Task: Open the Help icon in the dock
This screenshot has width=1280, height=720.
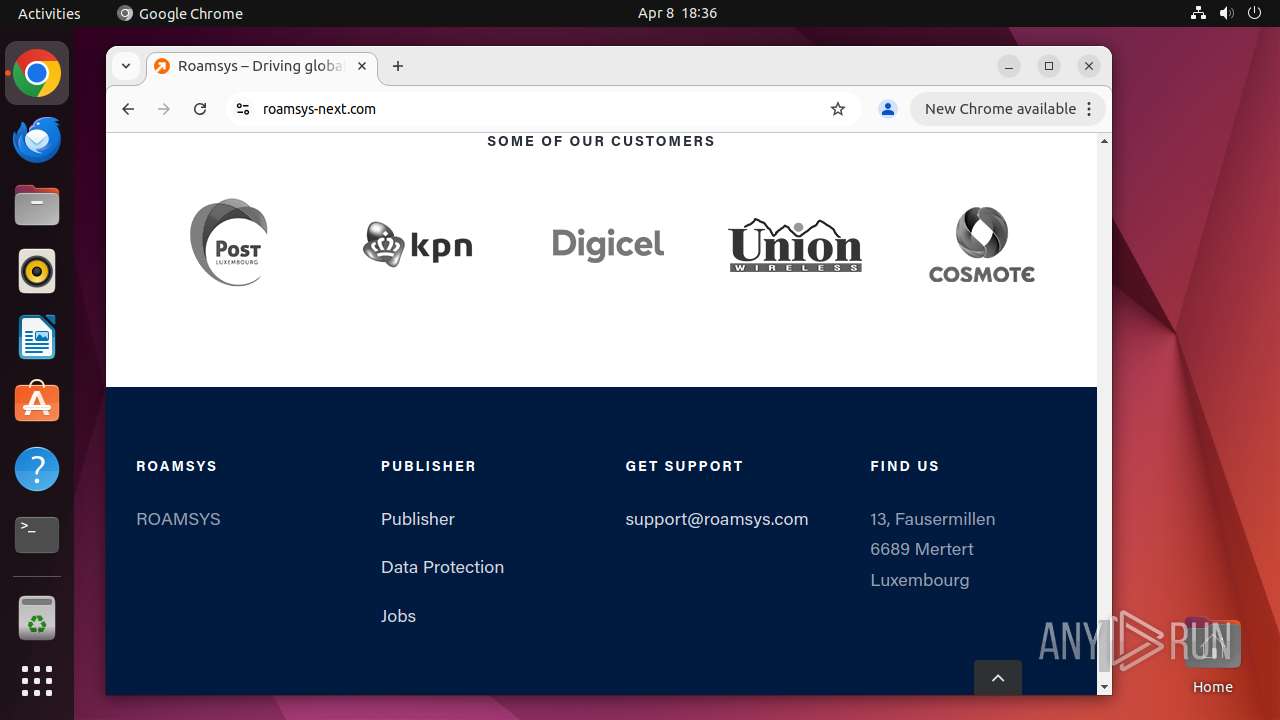Action: click(37, 469)
